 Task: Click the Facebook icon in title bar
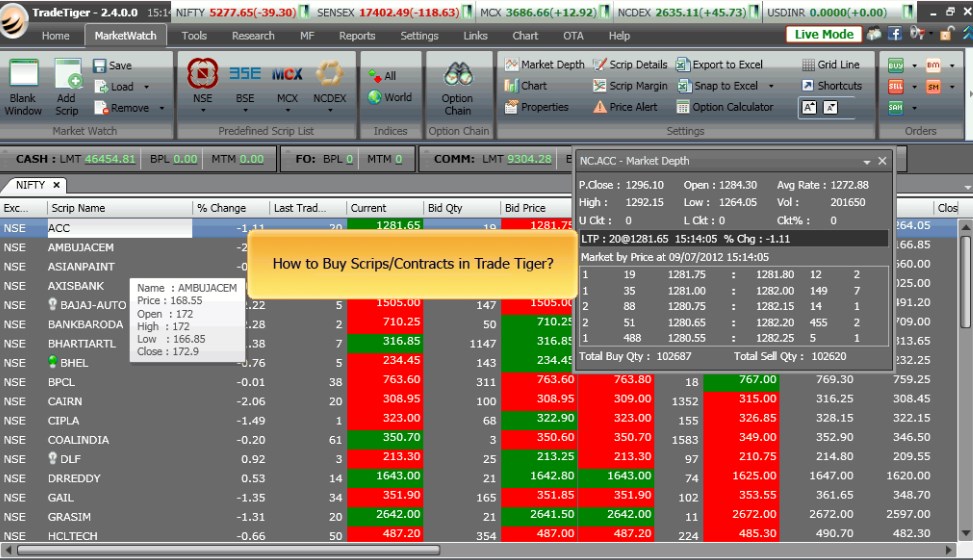click(895, 34)
